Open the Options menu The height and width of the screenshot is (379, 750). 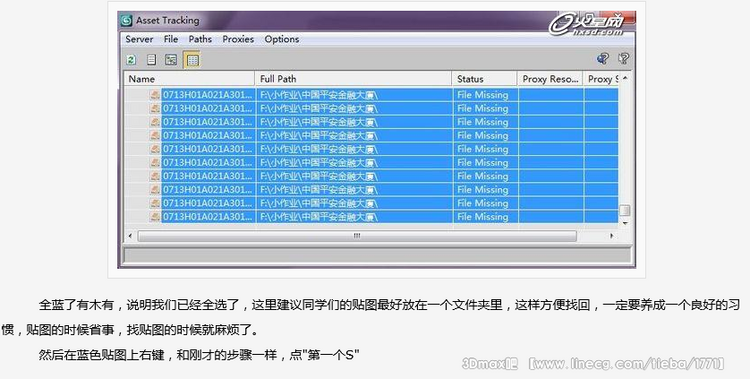point(282,39)
